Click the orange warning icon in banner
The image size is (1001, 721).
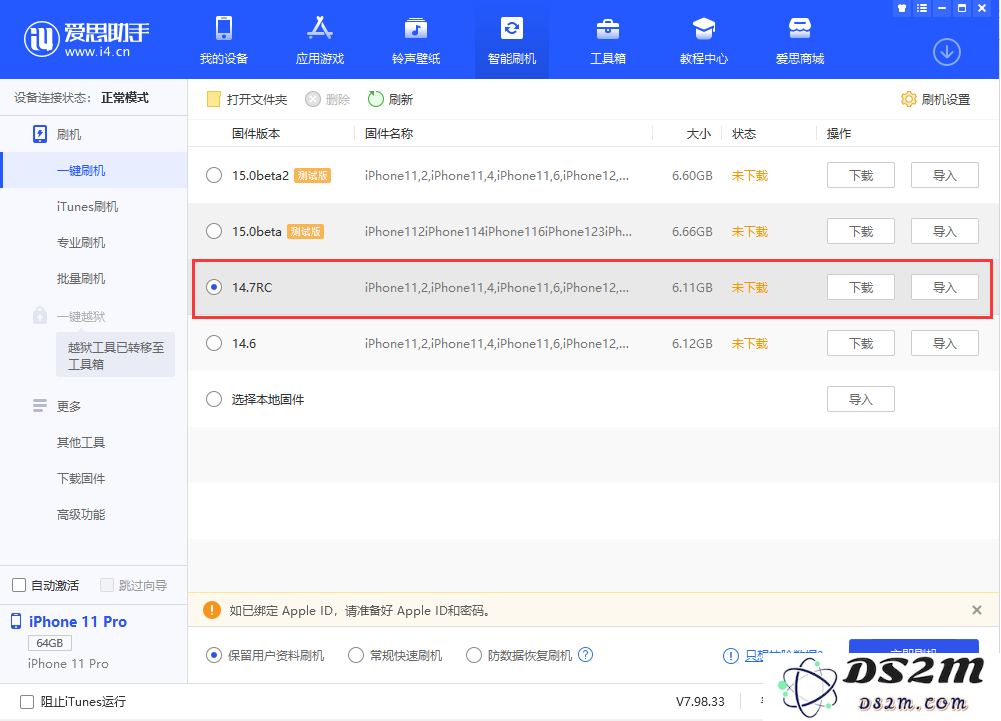point(211,610)
